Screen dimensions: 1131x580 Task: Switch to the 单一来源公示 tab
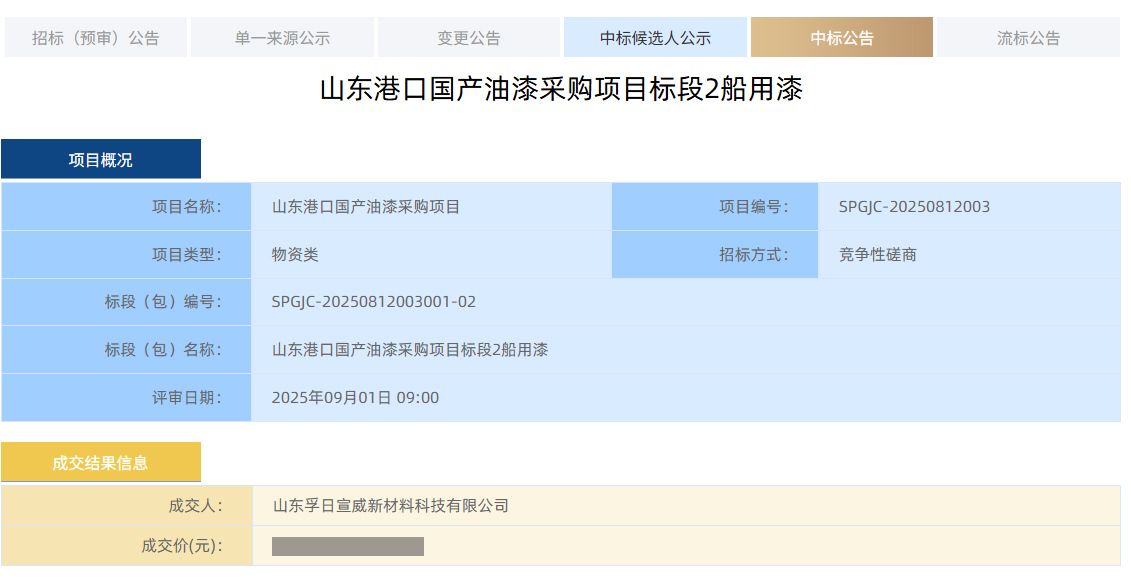(x=282, y=38)
